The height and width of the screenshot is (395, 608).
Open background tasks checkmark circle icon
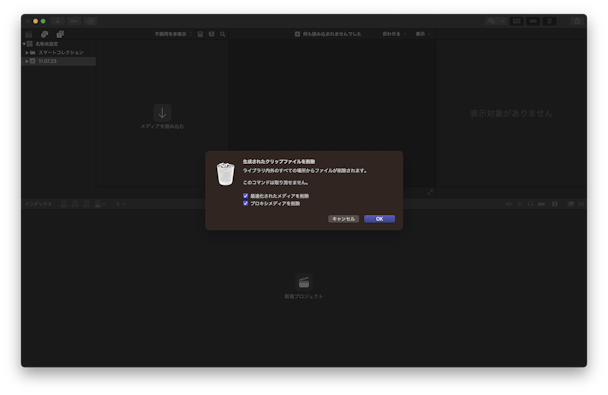click(90, 21)
